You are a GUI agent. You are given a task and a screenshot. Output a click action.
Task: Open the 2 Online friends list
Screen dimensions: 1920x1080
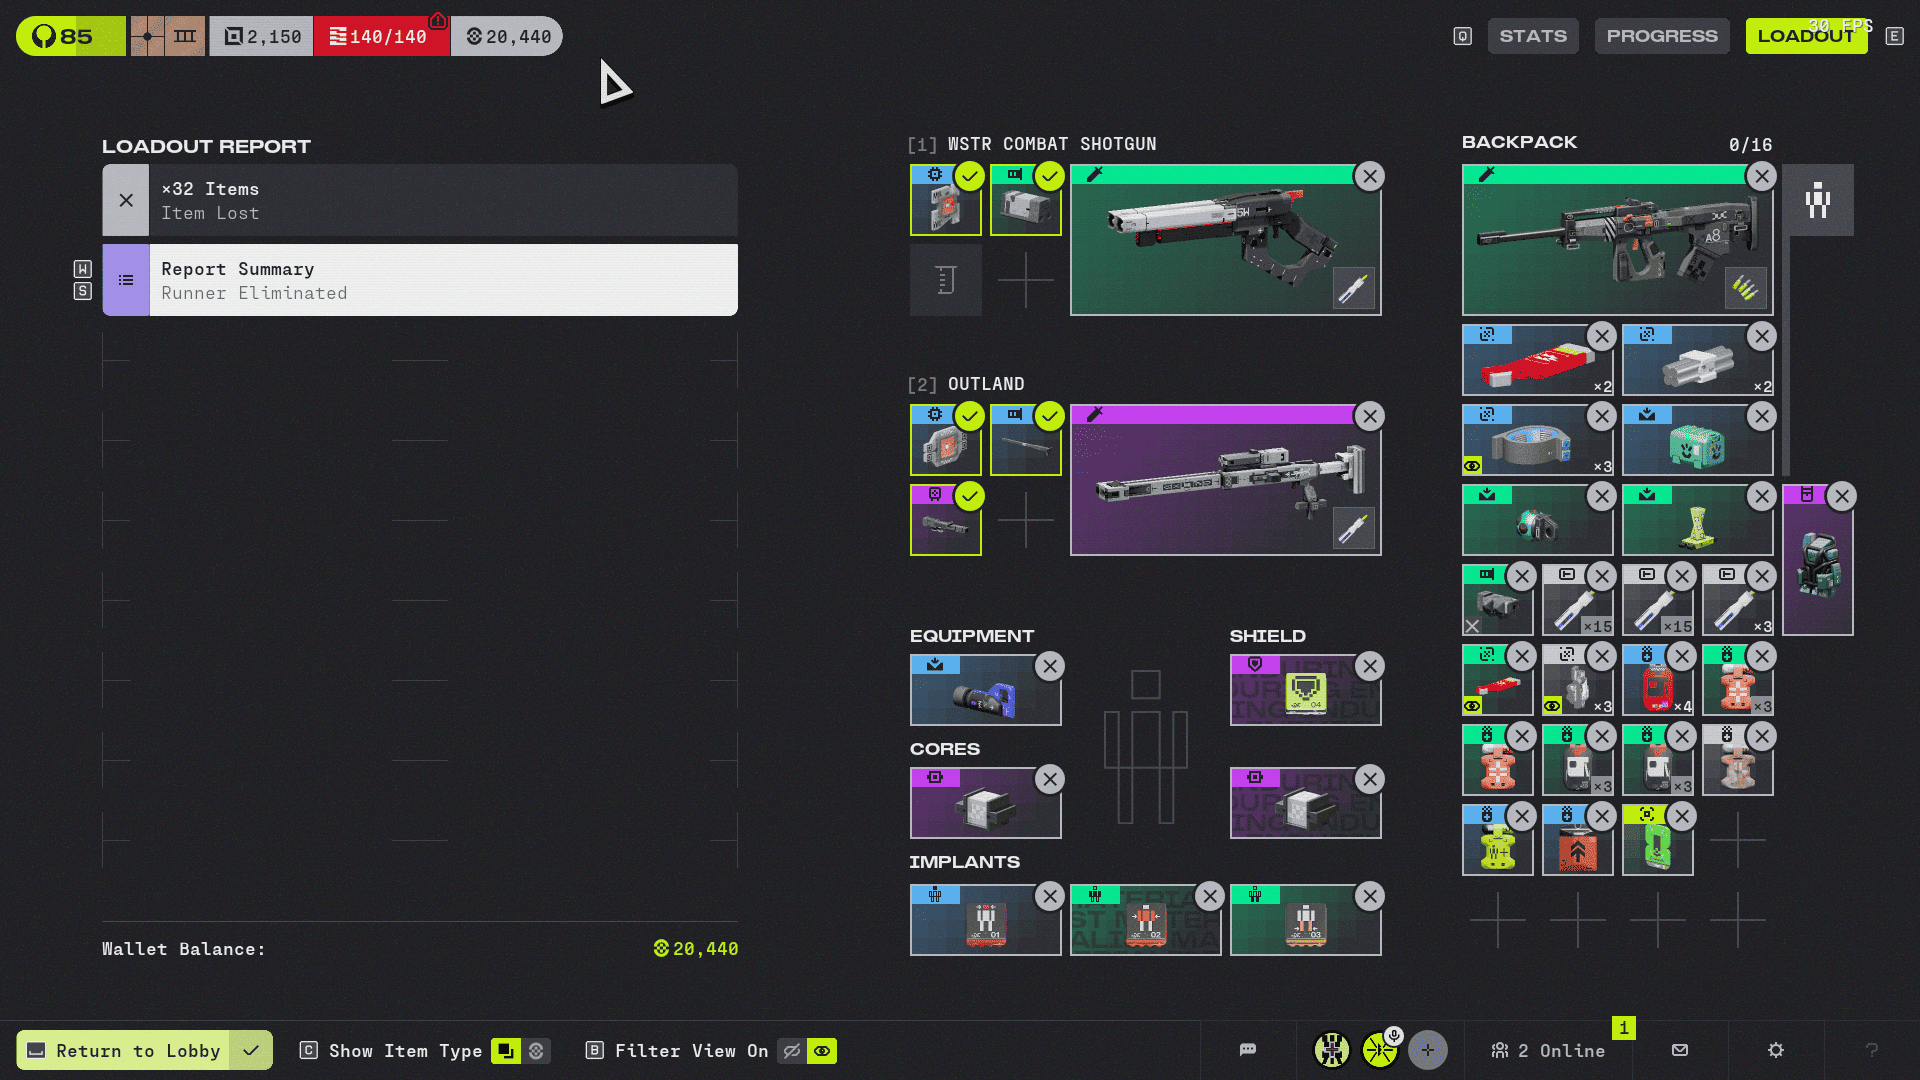coord(1548,1051)
